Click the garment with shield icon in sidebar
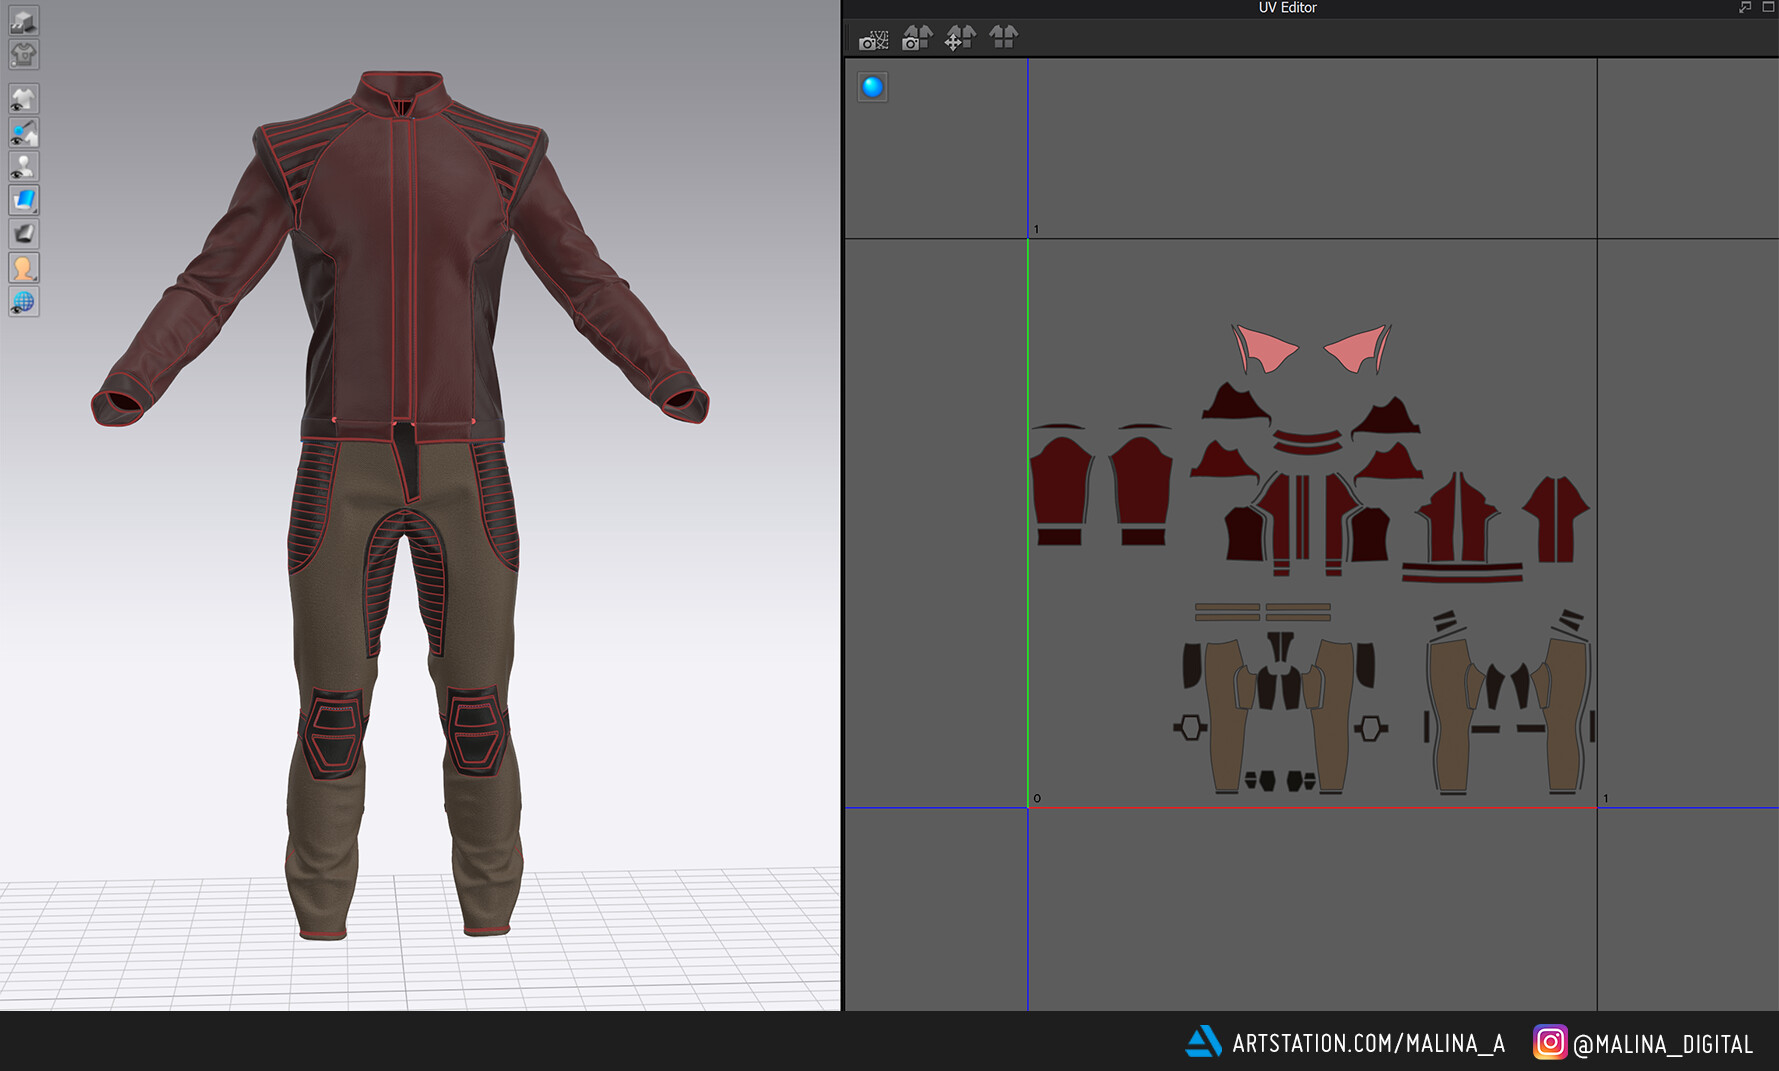This screenshot has height=1071, width=1779. click(x=24, y=54)
